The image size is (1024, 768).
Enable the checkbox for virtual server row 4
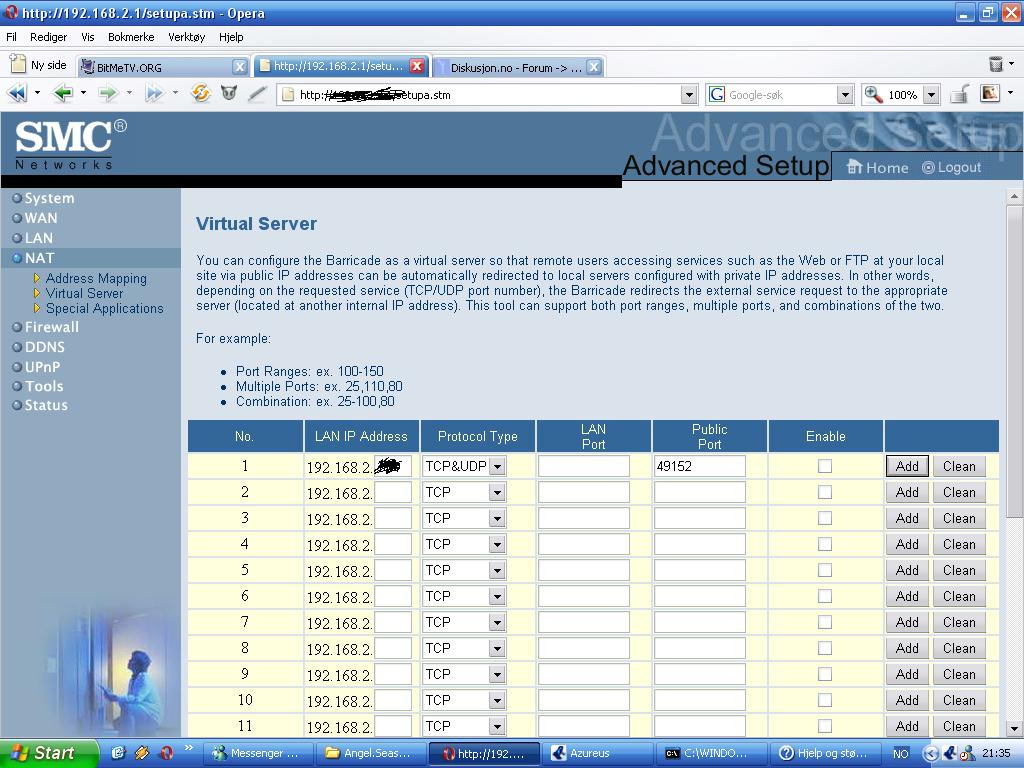click(x=825, y=544)
